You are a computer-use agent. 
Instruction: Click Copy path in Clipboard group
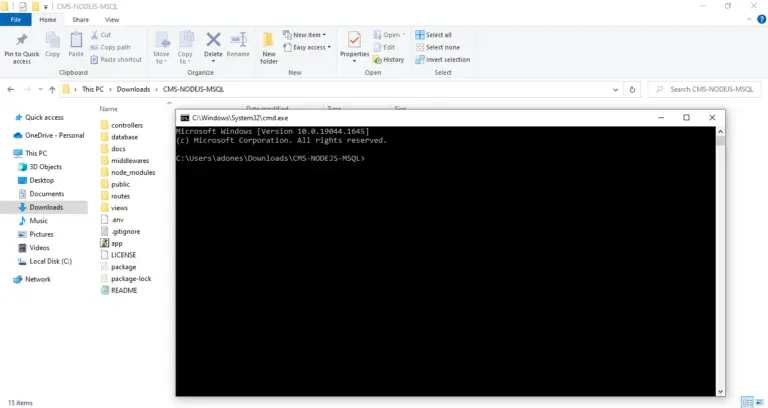click(111, 47)
